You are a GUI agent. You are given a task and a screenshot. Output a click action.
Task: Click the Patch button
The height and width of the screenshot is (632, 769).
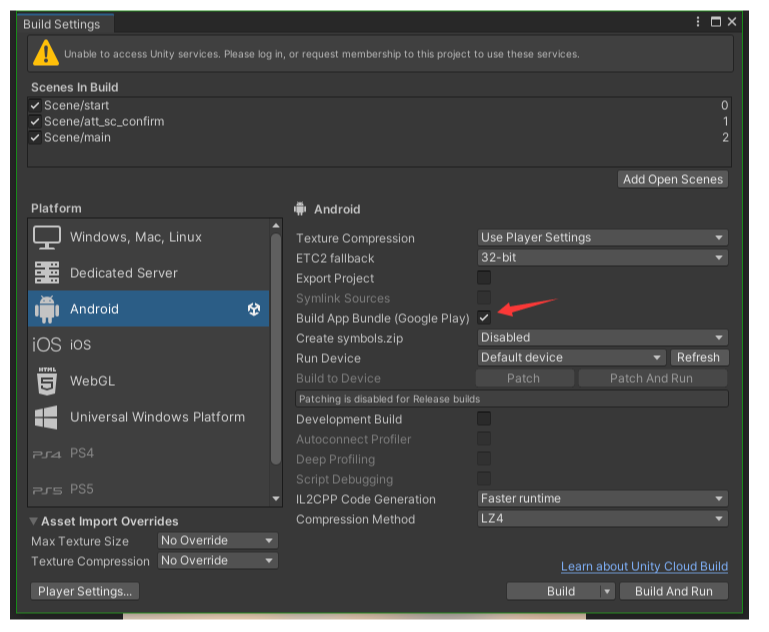point(524,379)
